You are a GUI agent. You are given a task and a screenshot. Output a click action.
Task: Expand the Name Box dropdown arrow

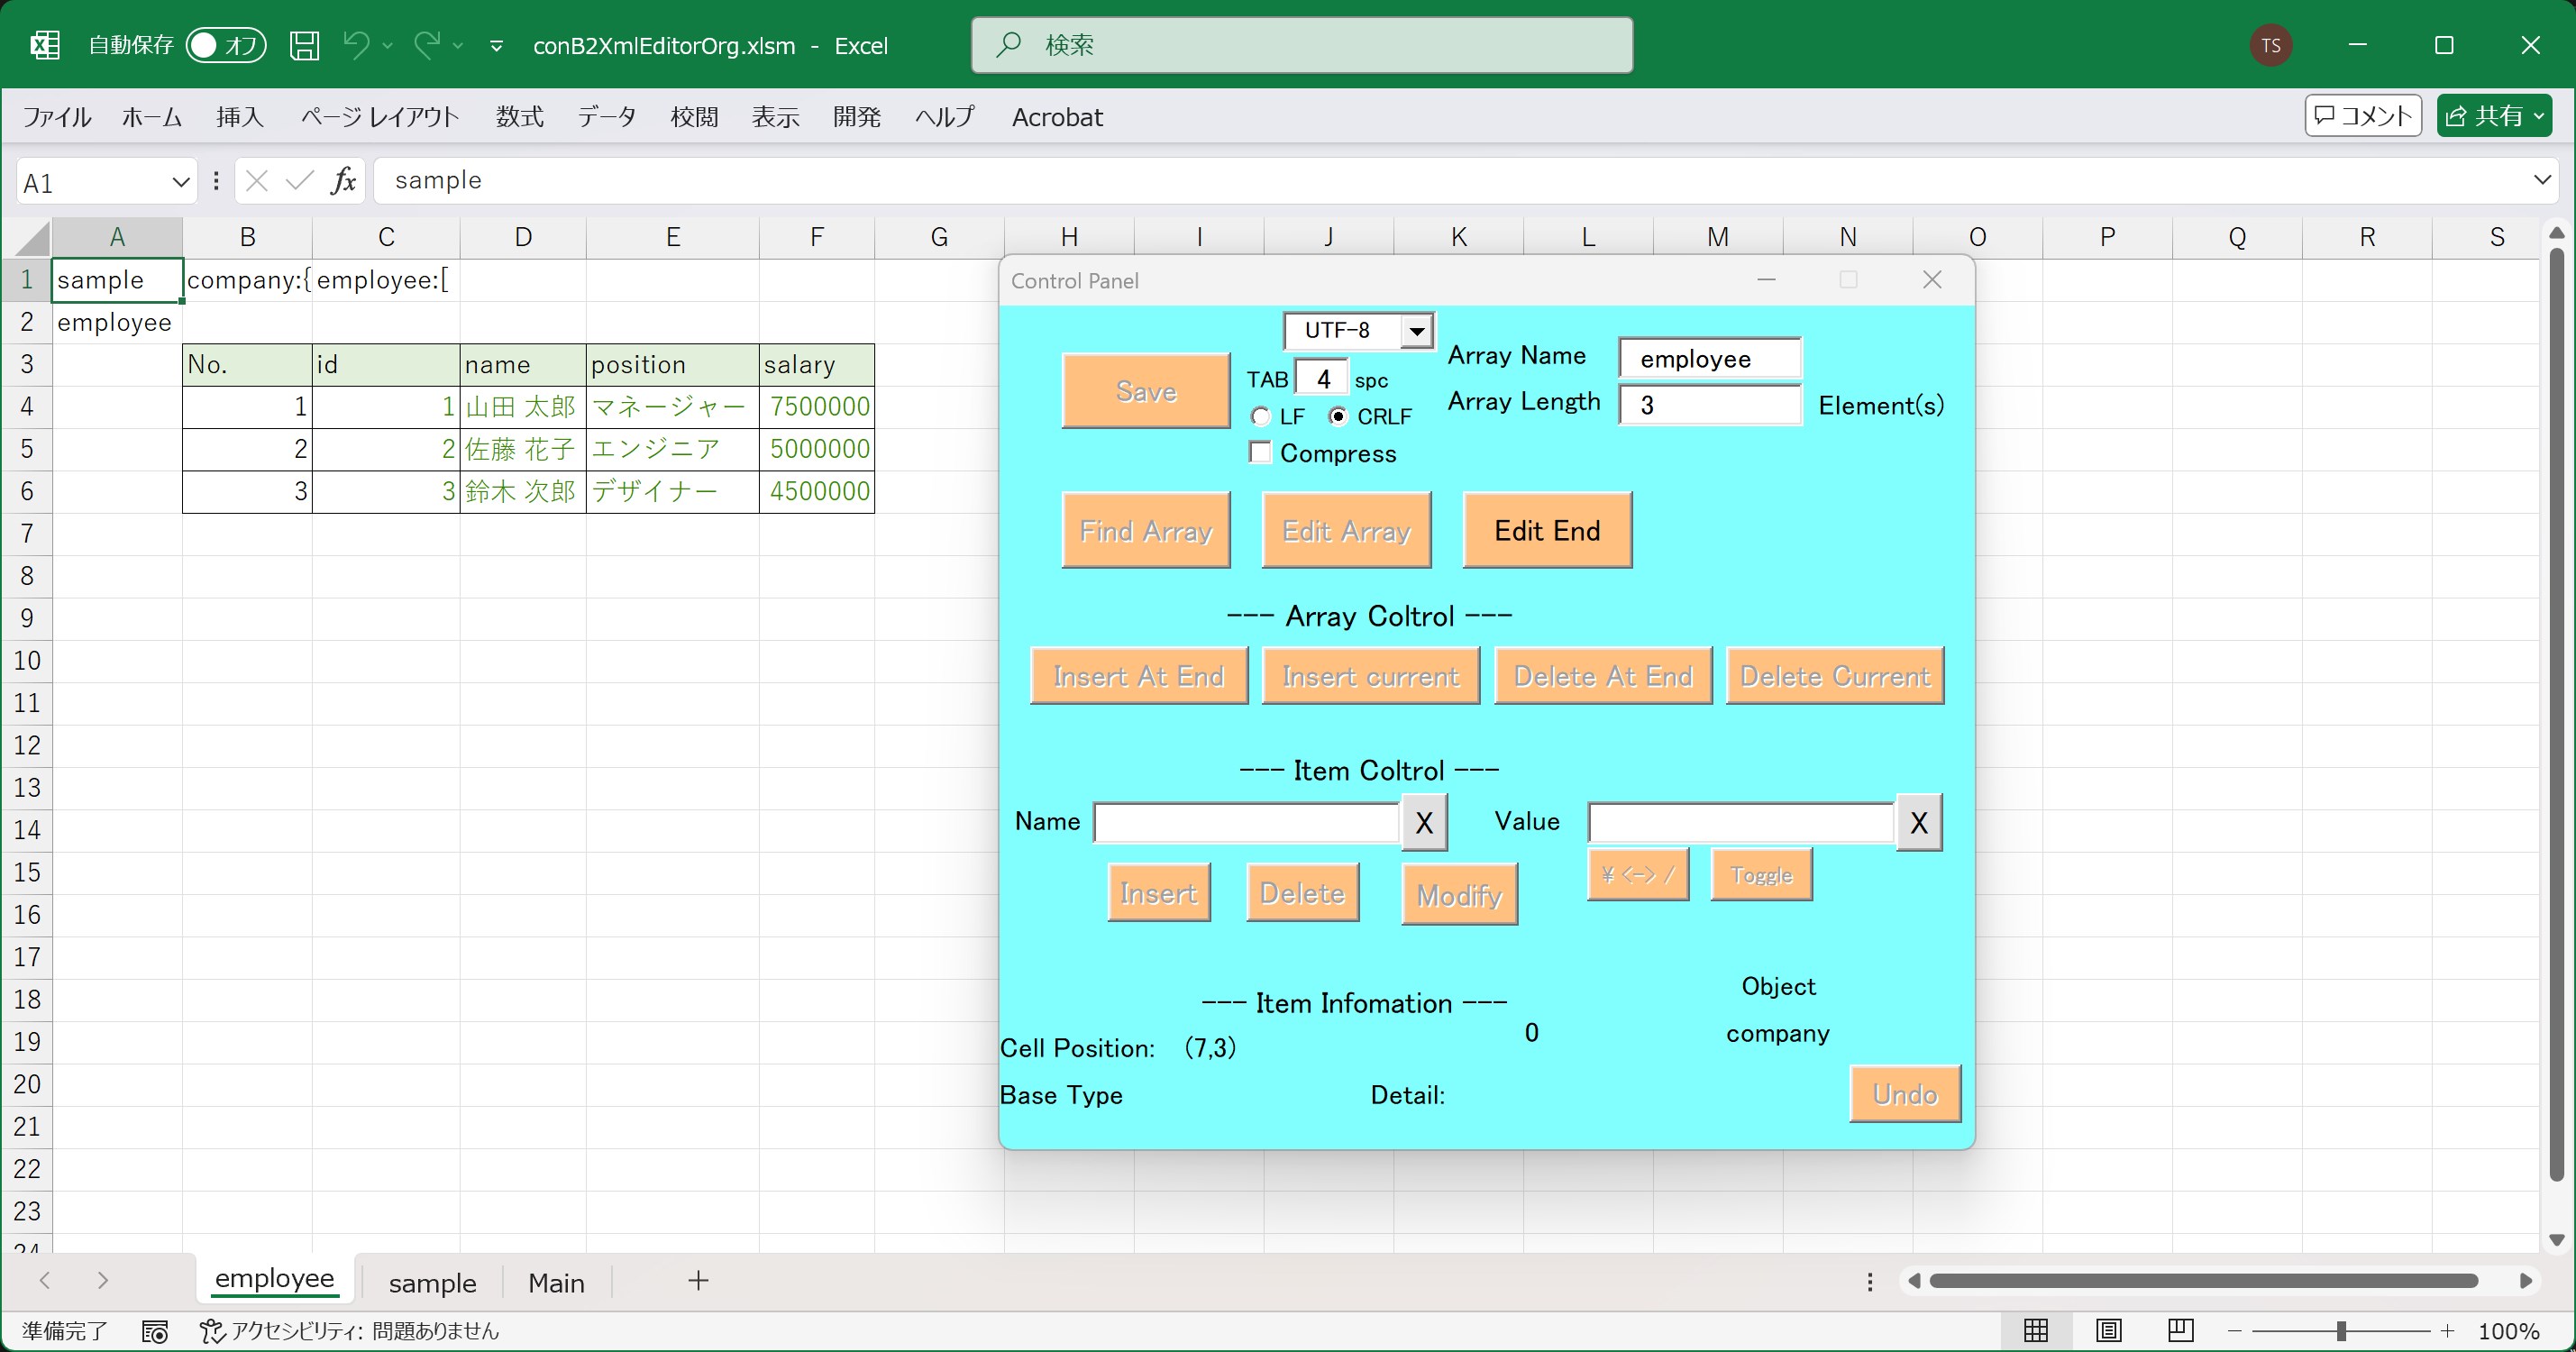pos(180,182)
